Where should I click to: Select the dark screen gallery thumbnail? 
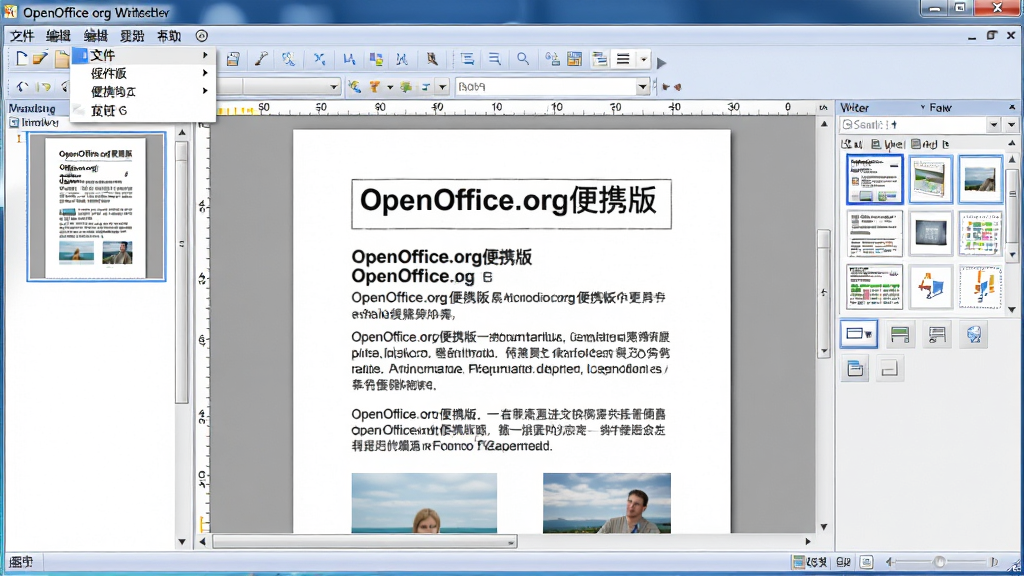point(930,233)
